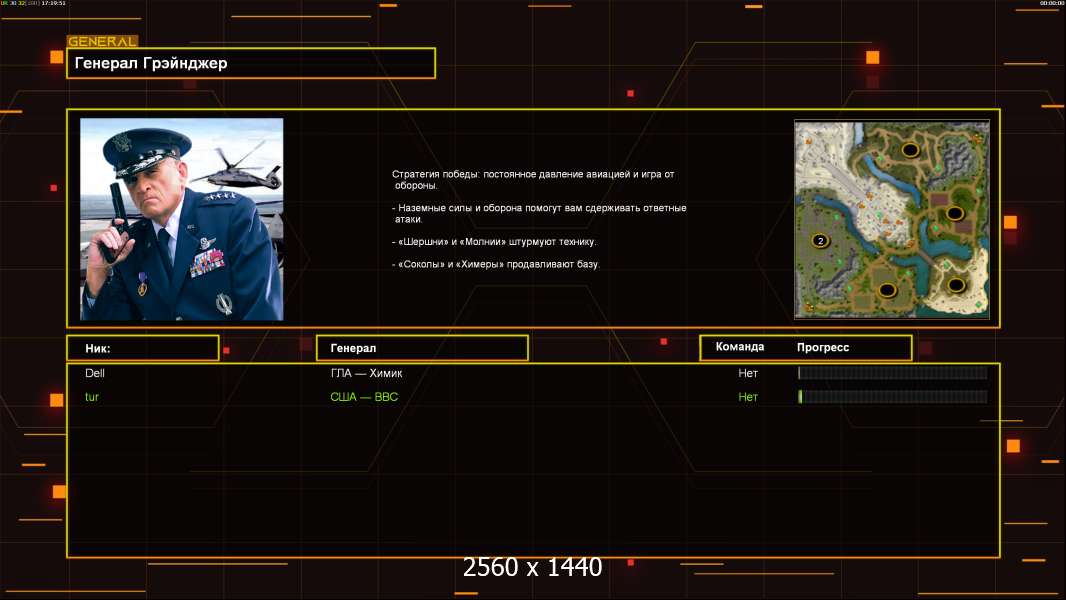Click the Генерал column header
1066x600 pixels.
(421, 348)
